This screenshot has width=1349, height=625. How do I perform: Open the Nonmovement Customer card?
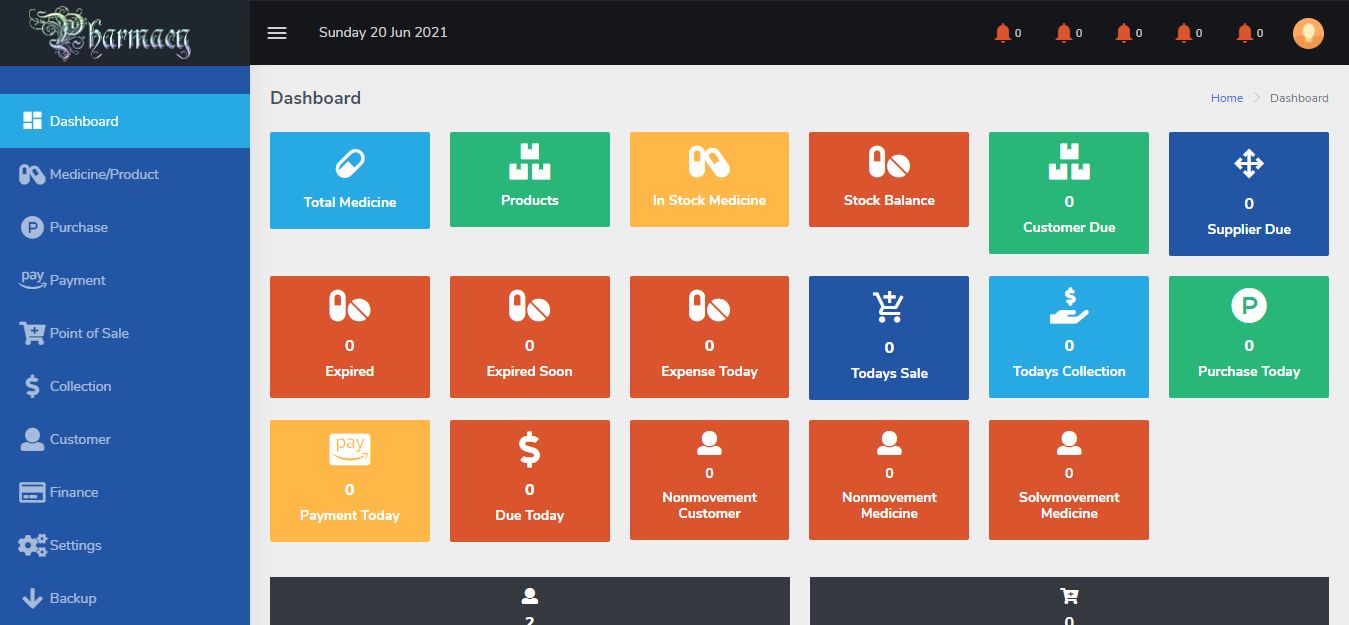coord(709,480)
